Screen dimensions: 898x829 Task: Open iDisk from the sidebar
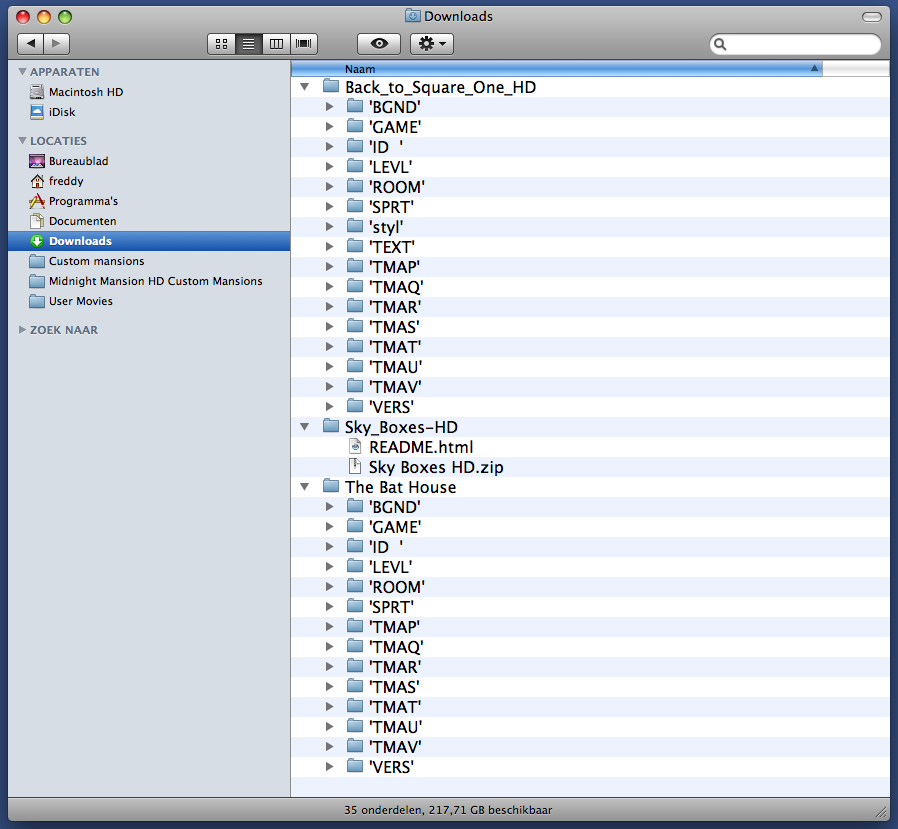pyautogui.click(x=62, y=112)
